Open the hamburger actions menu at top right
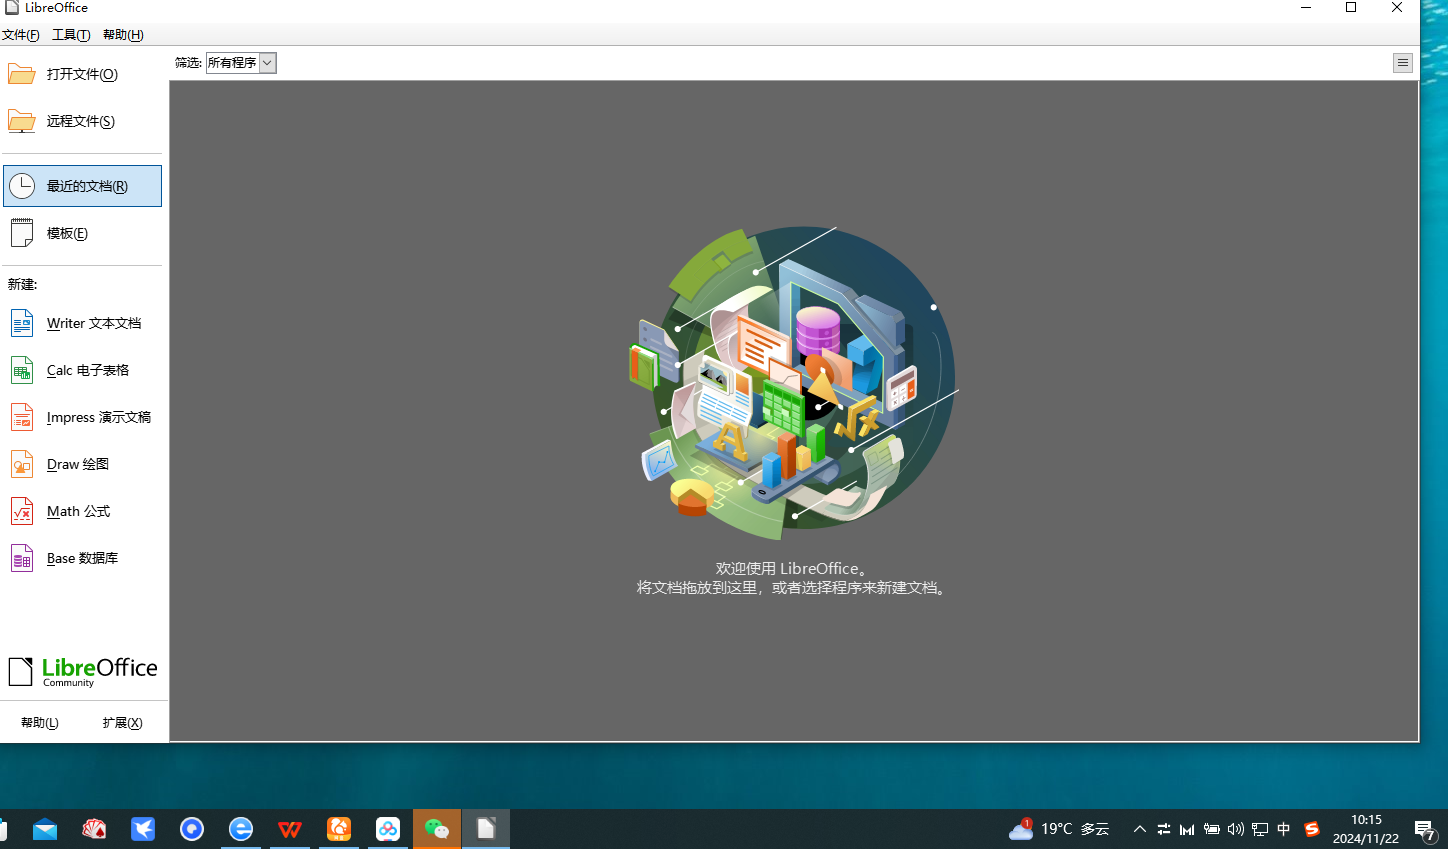Image resolution: width=1448 pixels, height=849 pixels. [x=1403, y=63]
